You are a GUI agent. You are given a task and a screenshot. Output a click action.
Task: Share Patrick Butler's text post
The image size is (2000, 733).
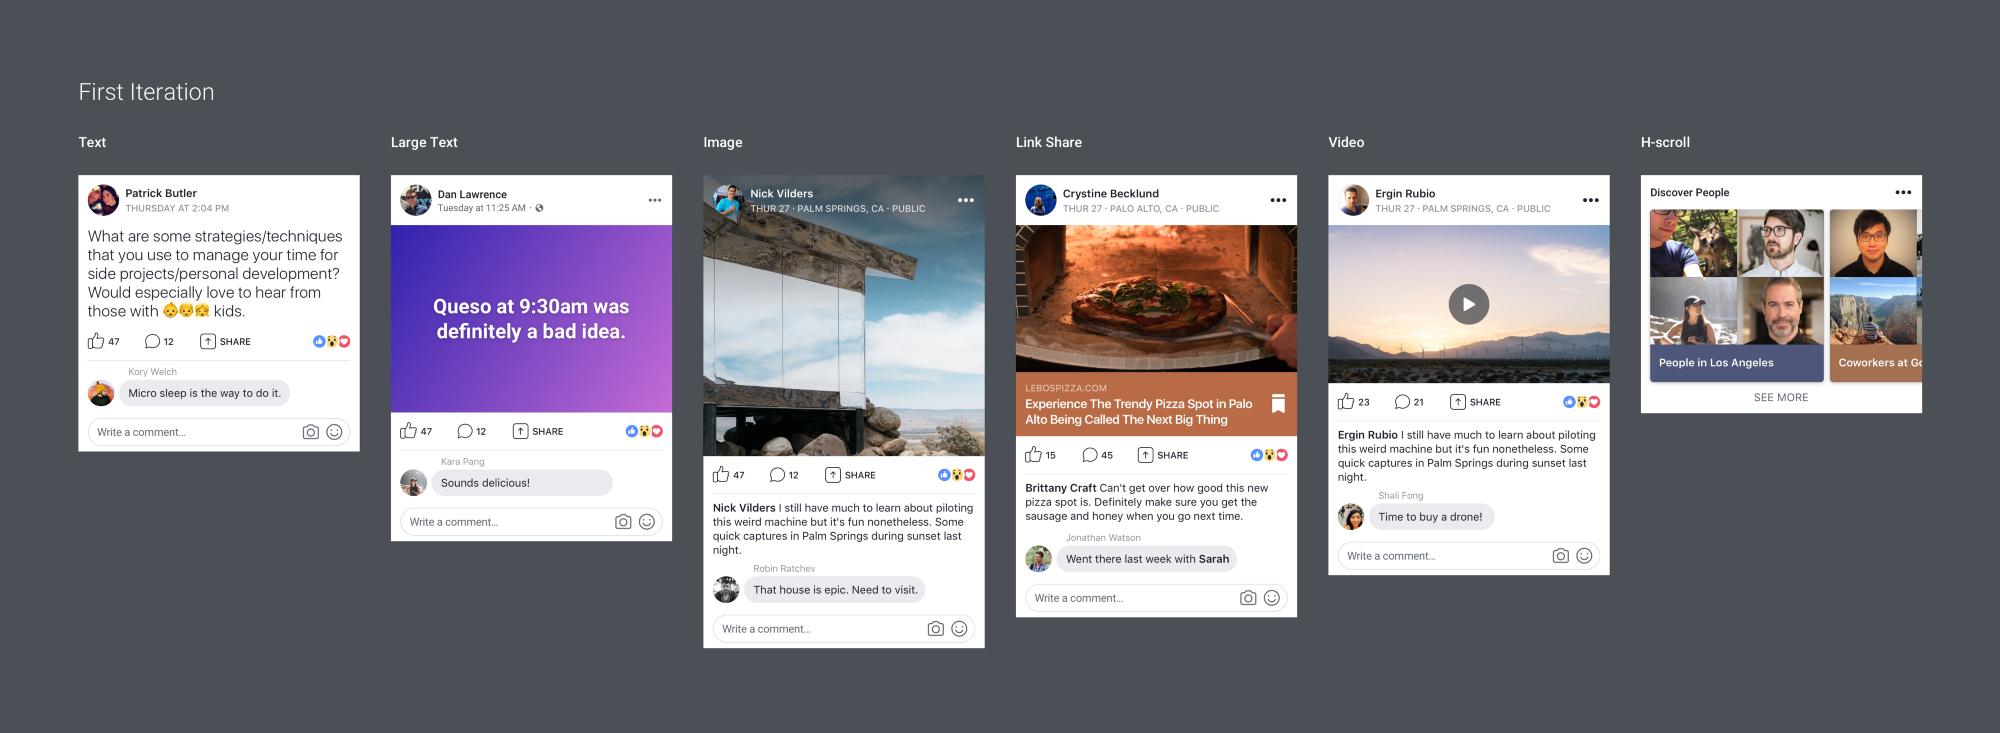pyautogui.click(x=225, y=341)
